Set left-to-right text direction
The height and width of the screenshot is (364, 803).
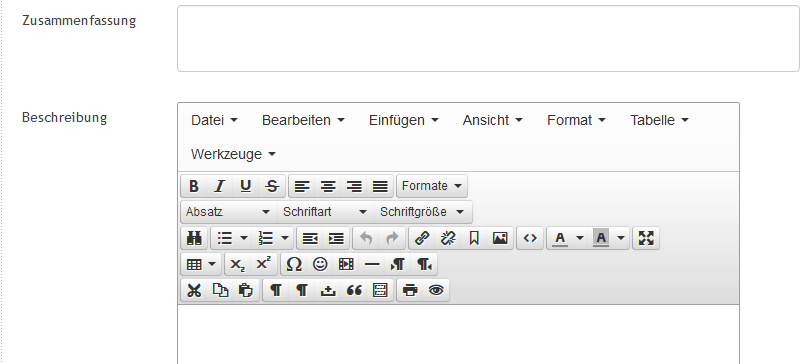[x=398, y=264]
